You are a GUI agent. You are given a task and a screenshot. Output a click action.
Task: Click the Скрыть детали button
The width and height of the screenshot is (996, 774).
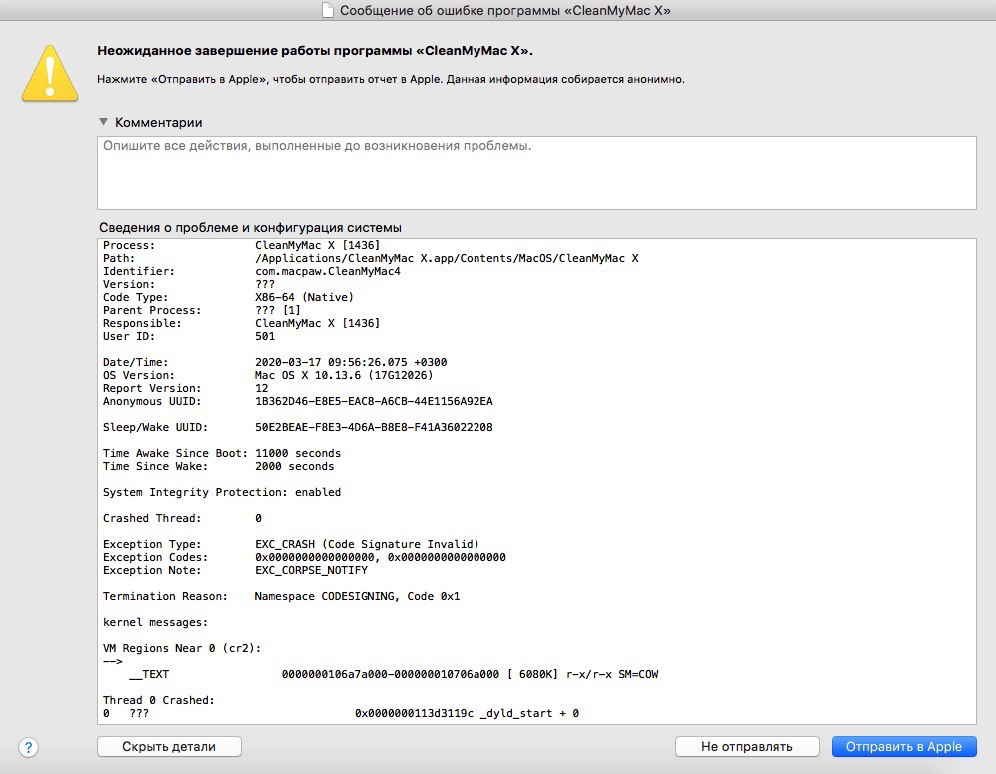(169, 747)
